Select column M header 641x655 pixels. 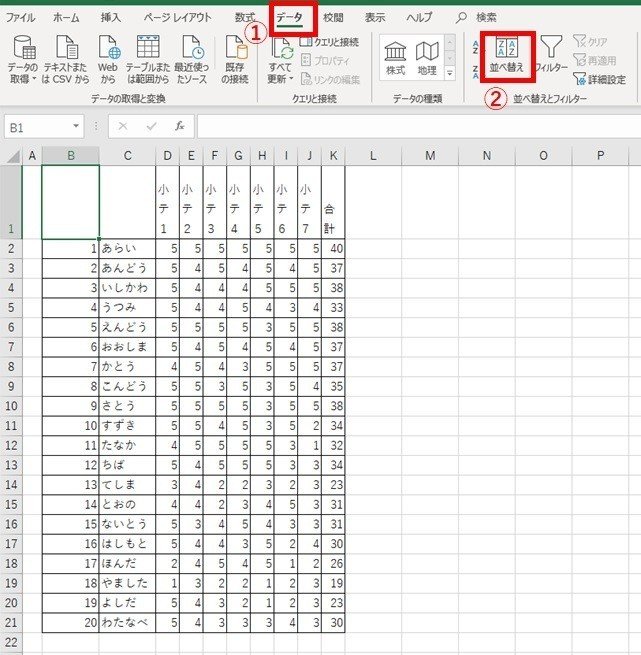point(430,156)
